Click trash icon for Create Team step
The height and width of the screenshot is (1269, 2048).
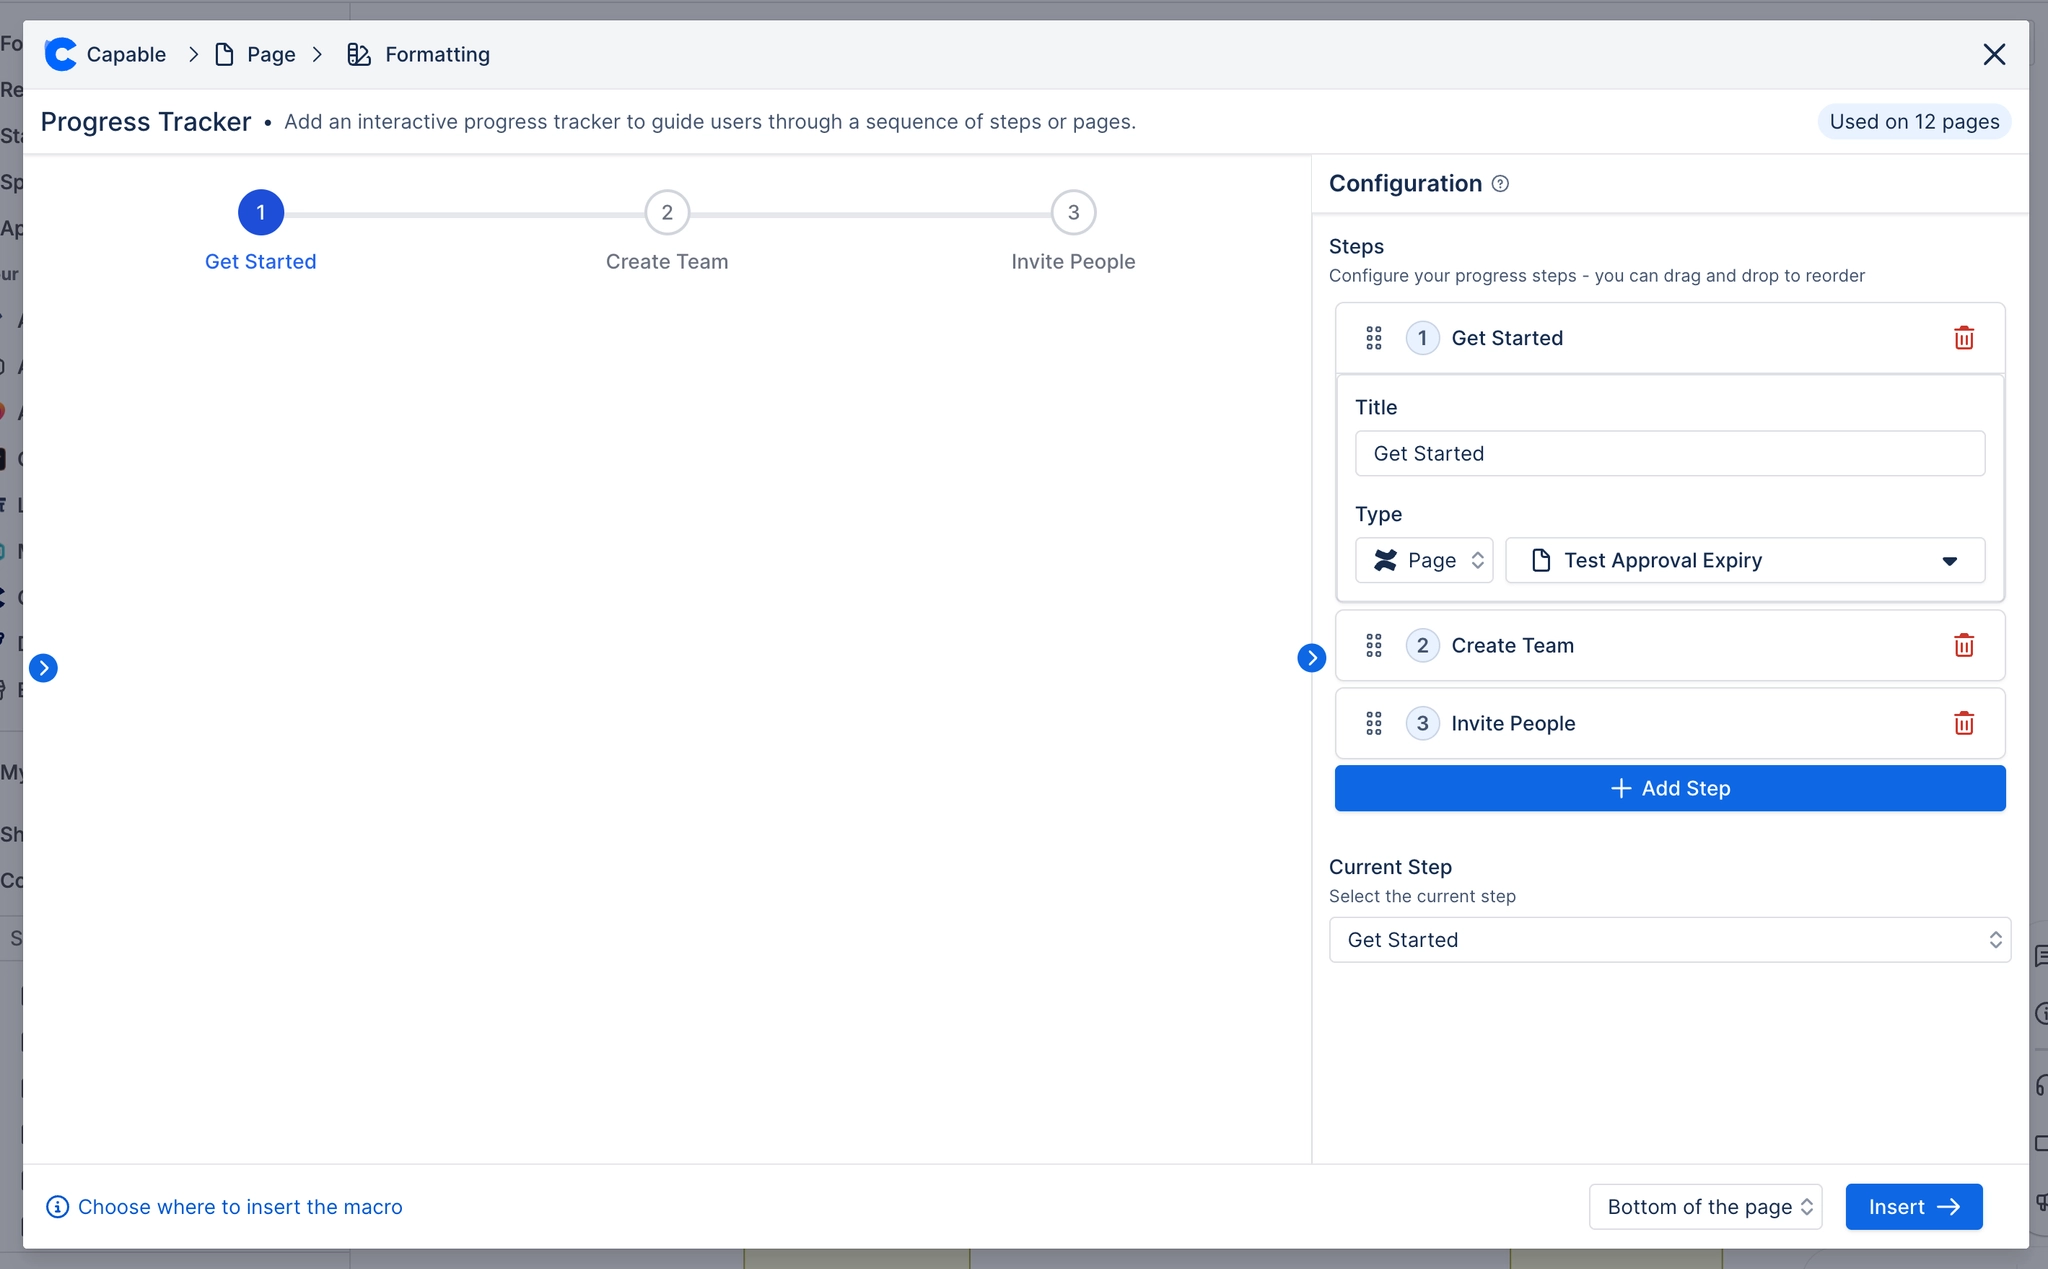[1963, 645]
